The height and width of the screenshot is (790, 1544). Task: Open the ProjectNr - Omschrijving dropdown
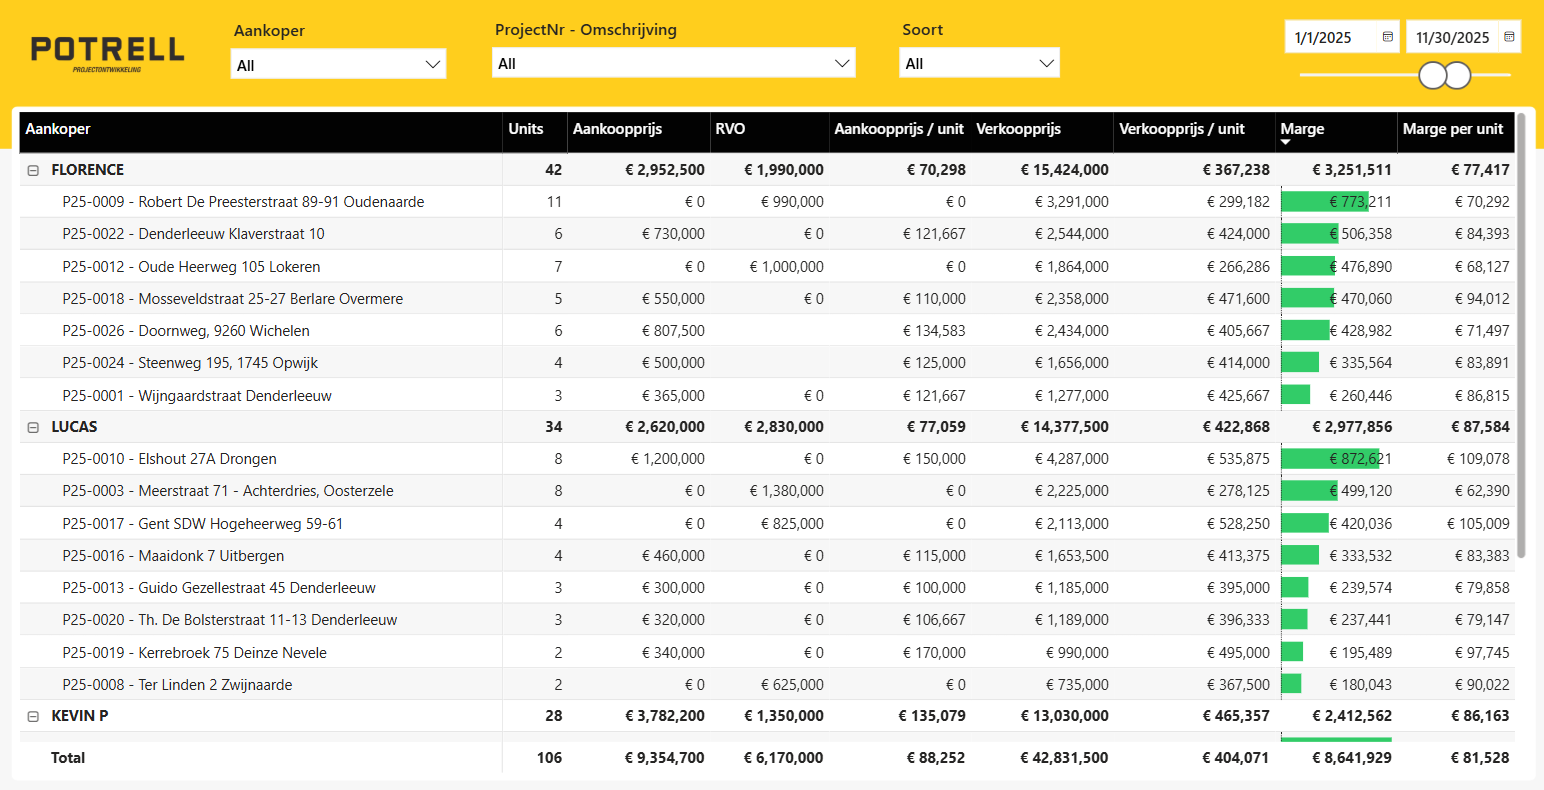674,63
